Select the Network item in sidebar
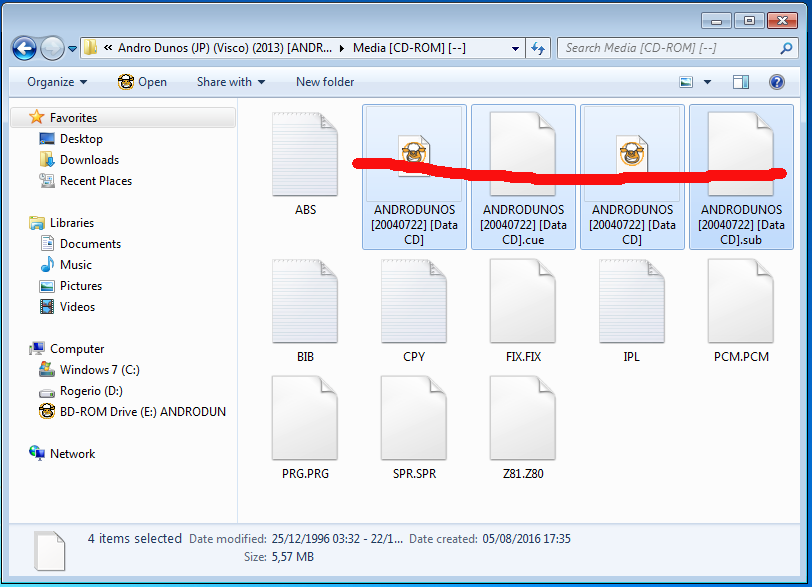 point(72,454)
